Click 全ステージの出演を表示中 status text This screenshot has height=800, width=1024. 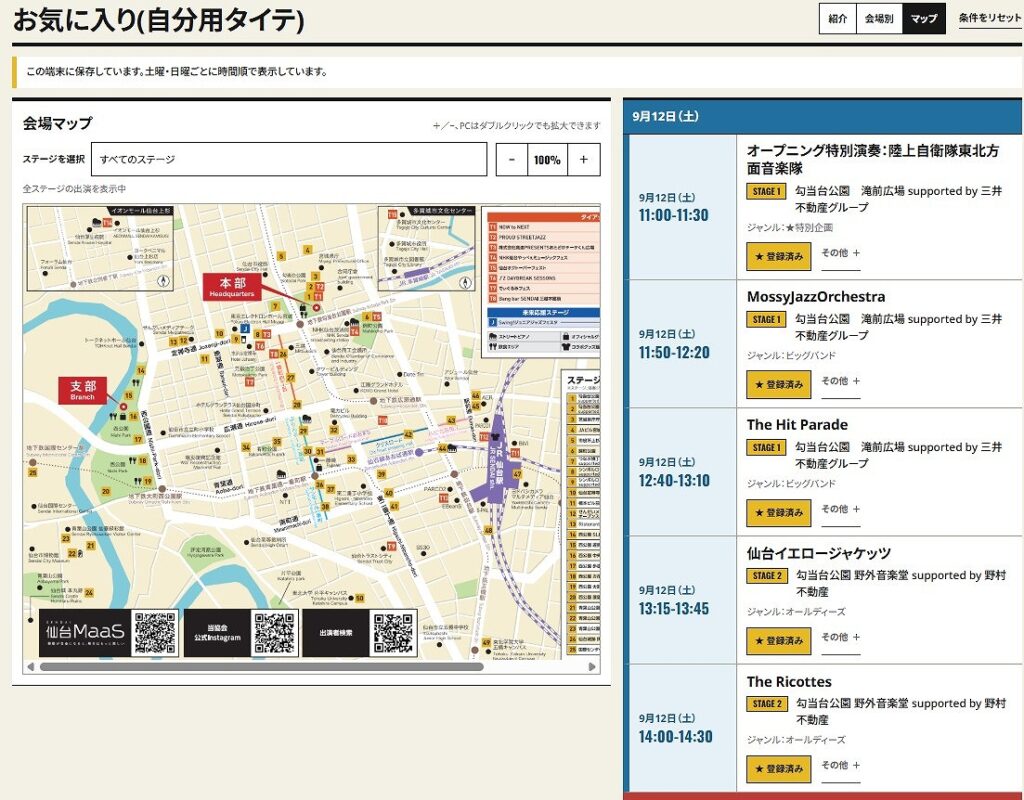(x=74, y=189)
